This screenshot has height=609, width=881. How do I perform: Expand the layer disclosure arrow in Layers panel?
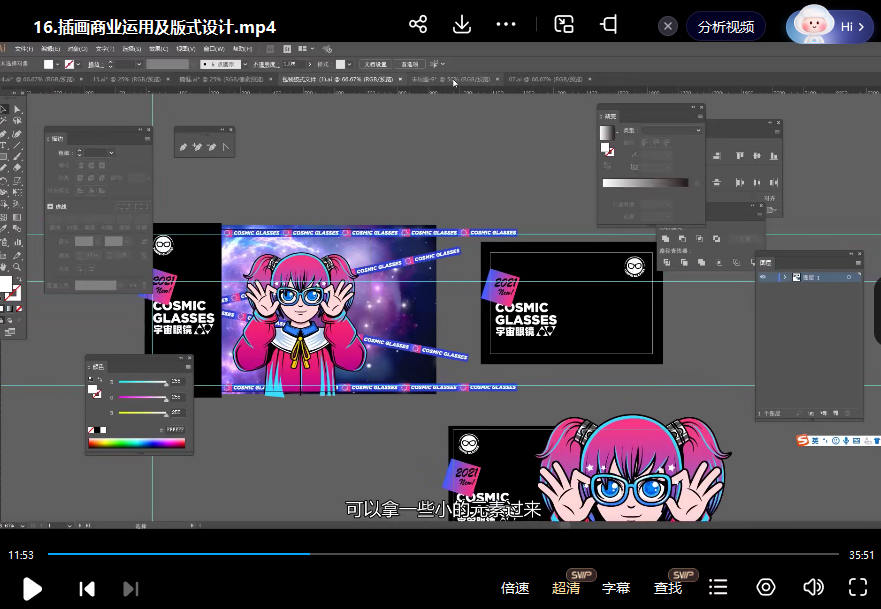tap(785, 277)
